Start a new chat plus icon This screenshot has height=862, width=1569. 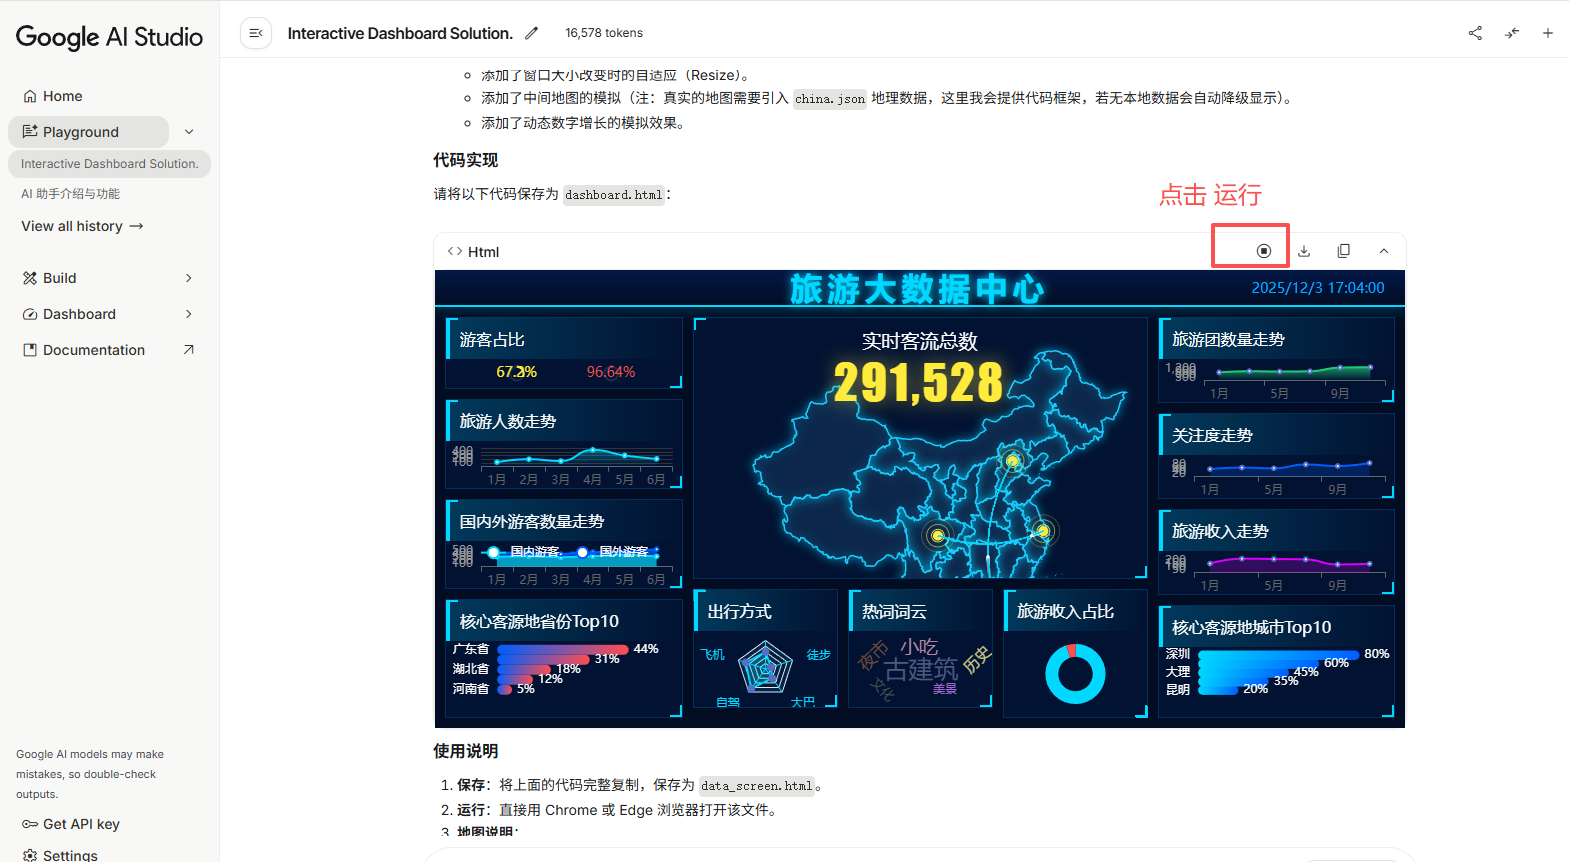click(x=1548, y=33)
